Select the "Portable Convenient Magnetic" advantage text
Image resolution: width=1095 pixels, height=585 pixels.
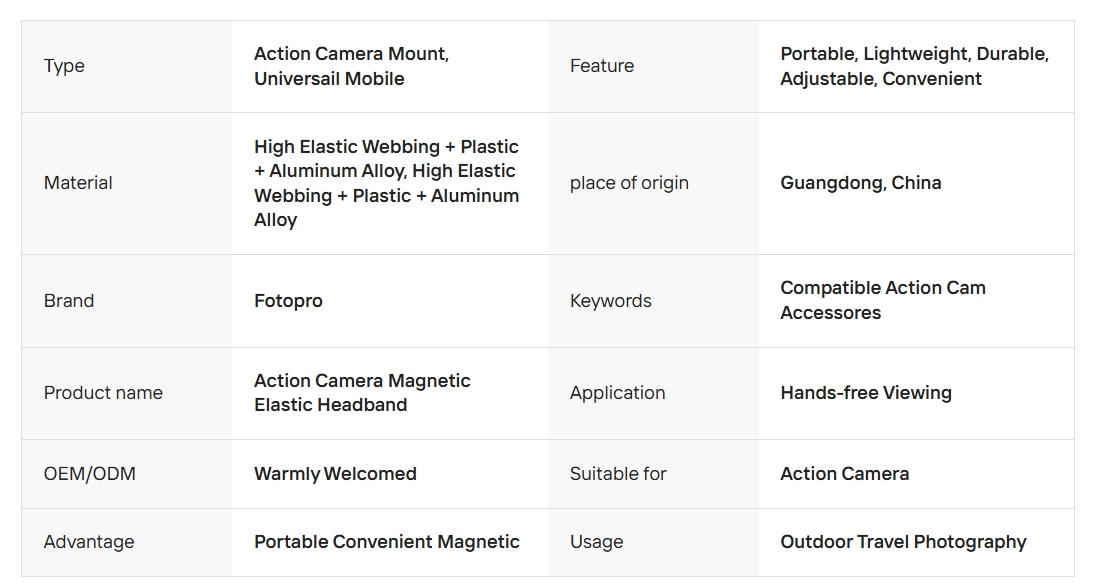pos(386,542)
